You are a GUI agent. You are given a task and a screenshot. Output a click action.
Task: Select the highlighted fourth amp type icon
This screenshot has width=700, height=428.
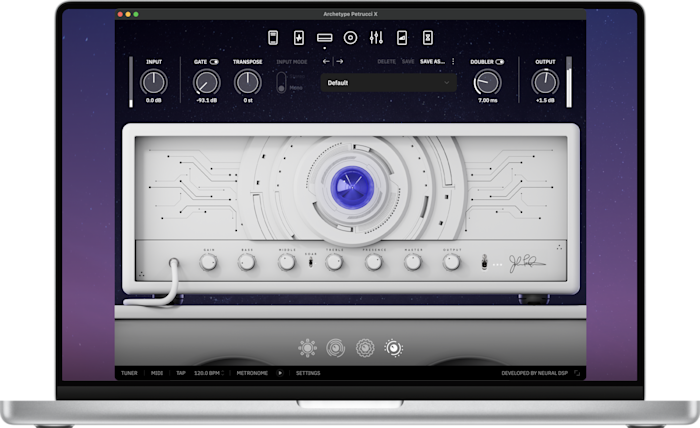[393, 348]
